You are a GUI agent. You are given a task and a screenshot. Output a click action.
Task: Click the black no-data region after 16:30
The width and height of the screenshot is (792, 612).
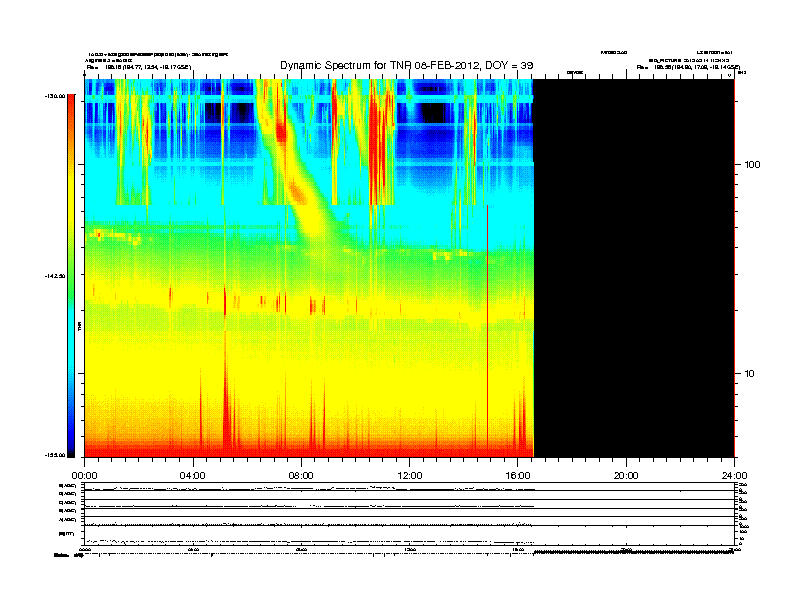pyautogui.click(x=634, y=268)
